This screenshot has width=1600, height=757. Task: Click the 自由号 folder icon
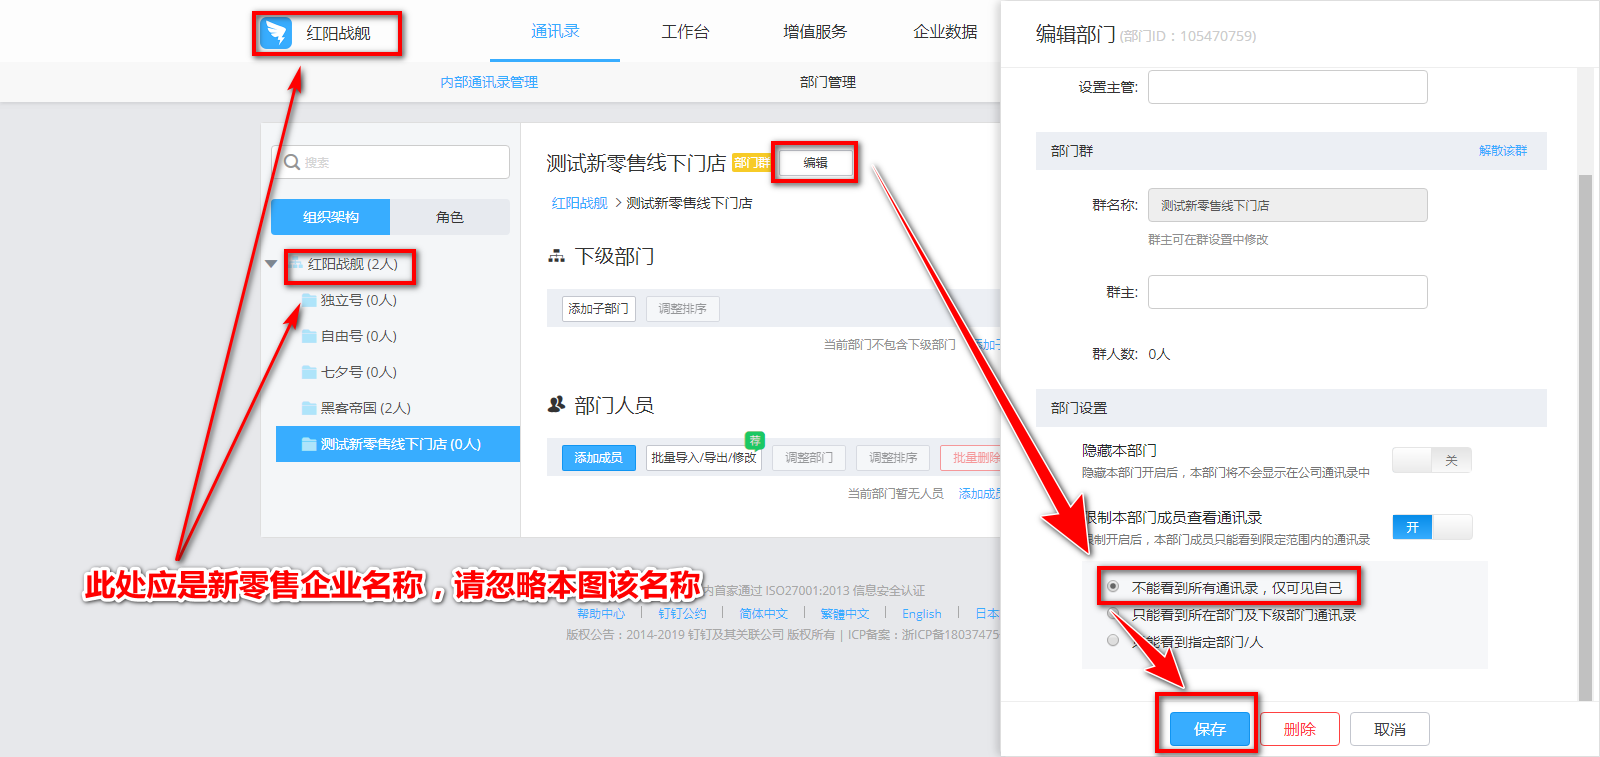pos(309,336)
